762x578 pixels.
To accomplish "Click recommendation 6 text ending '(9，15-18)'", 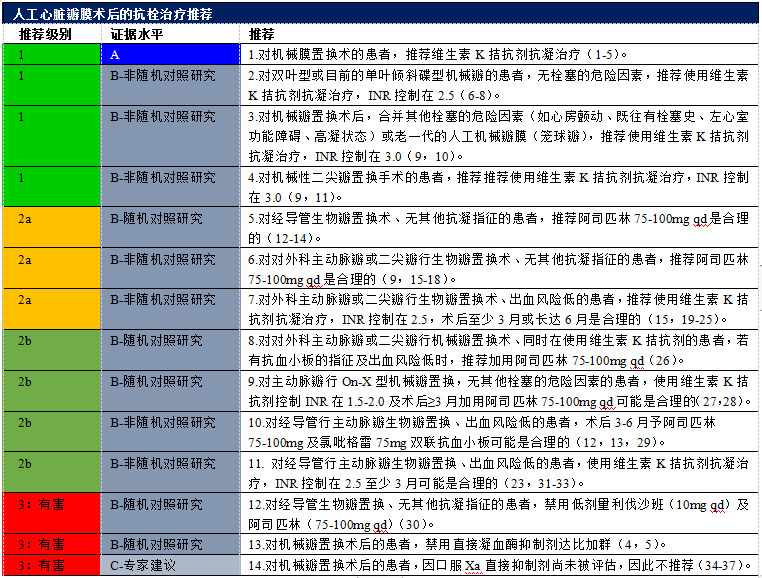I will click(498, 269).
